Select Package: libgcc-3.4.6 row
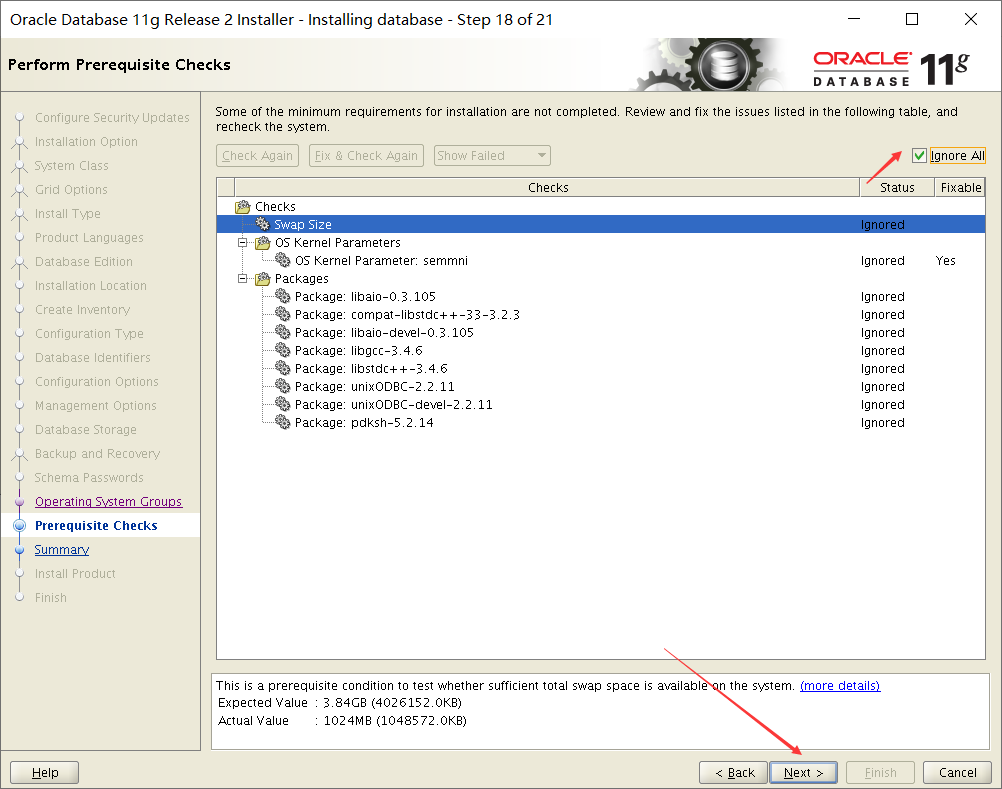1002x789 pixels. 601,350
